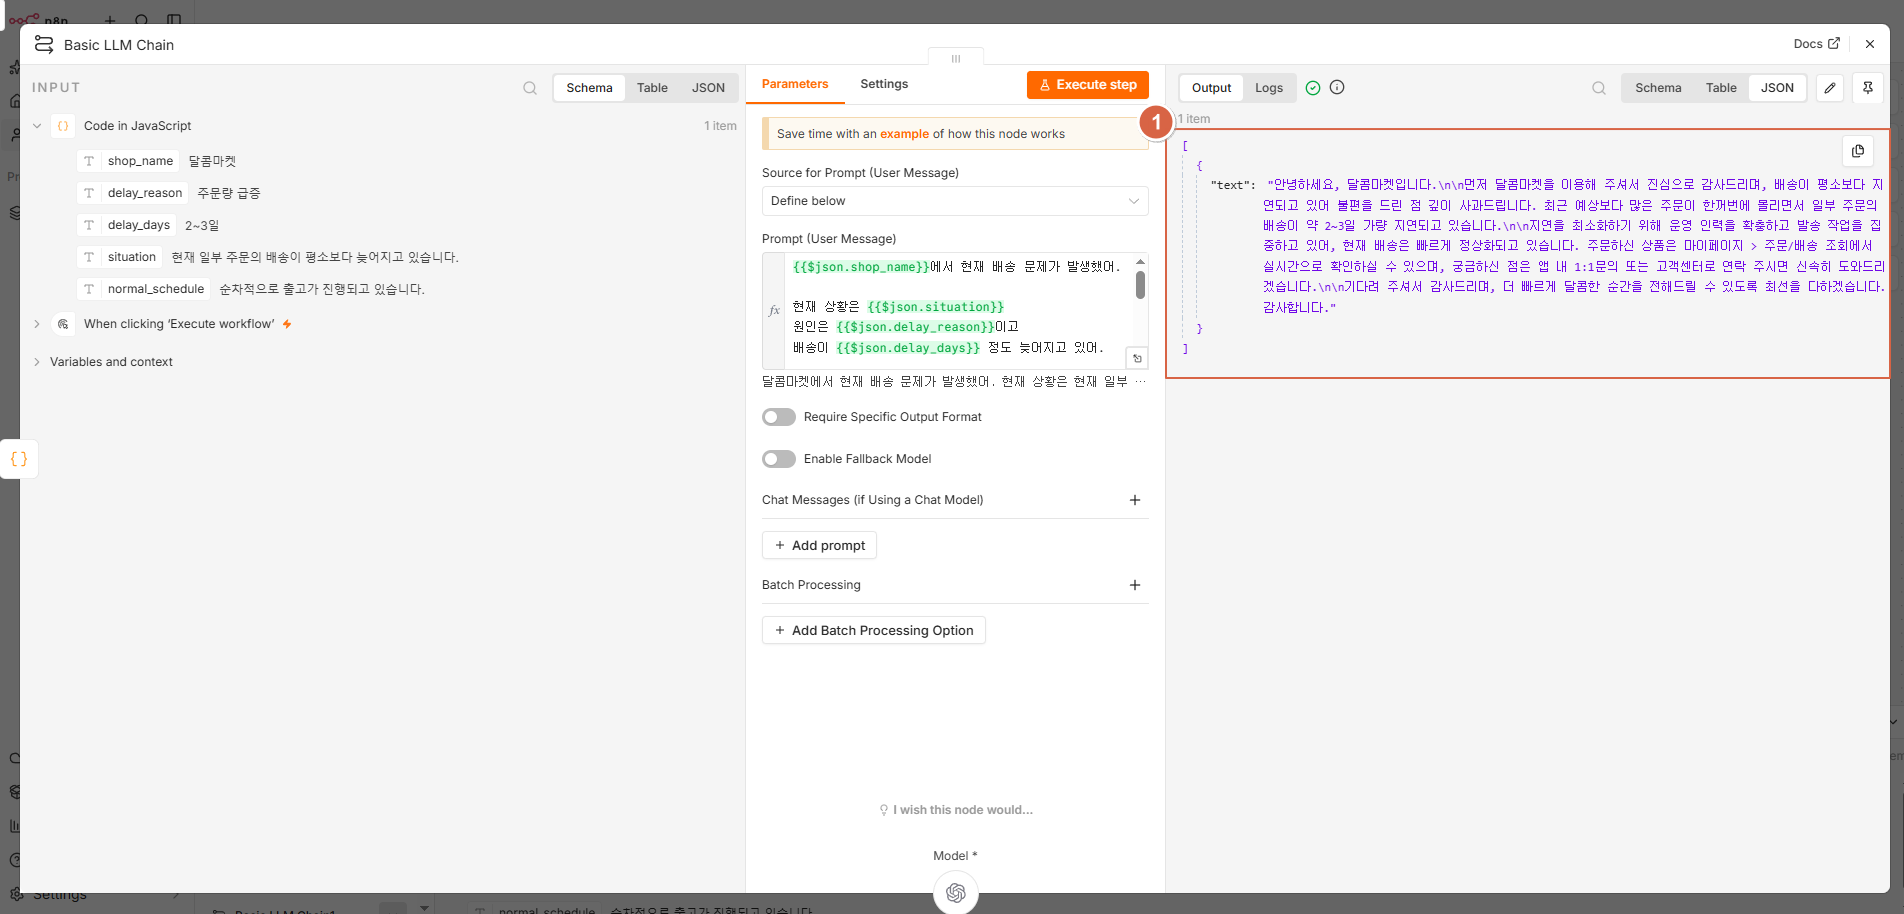The height and width of the screenshot is (914, 1904).
Task: Collapse the Code in JavaScript tree node
Action: (x=37, y=126)
